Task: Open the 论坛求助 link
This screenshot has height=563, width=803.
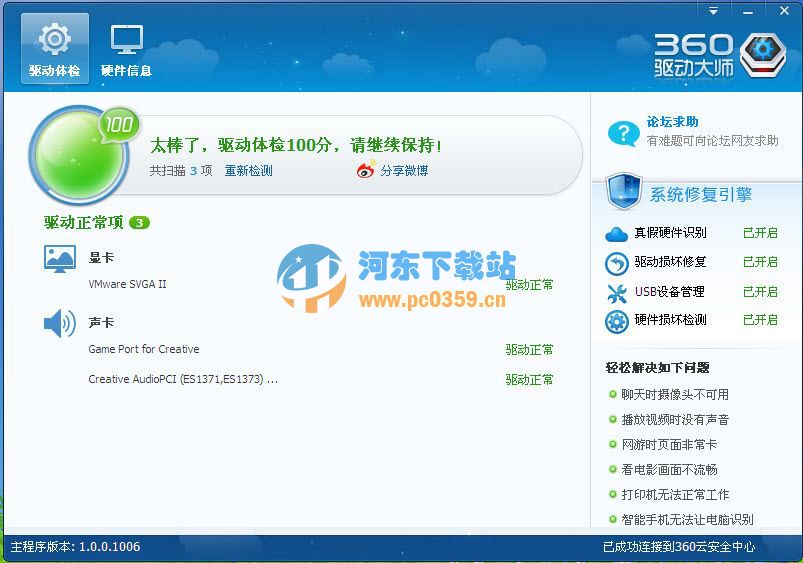Action: point(672,122)
